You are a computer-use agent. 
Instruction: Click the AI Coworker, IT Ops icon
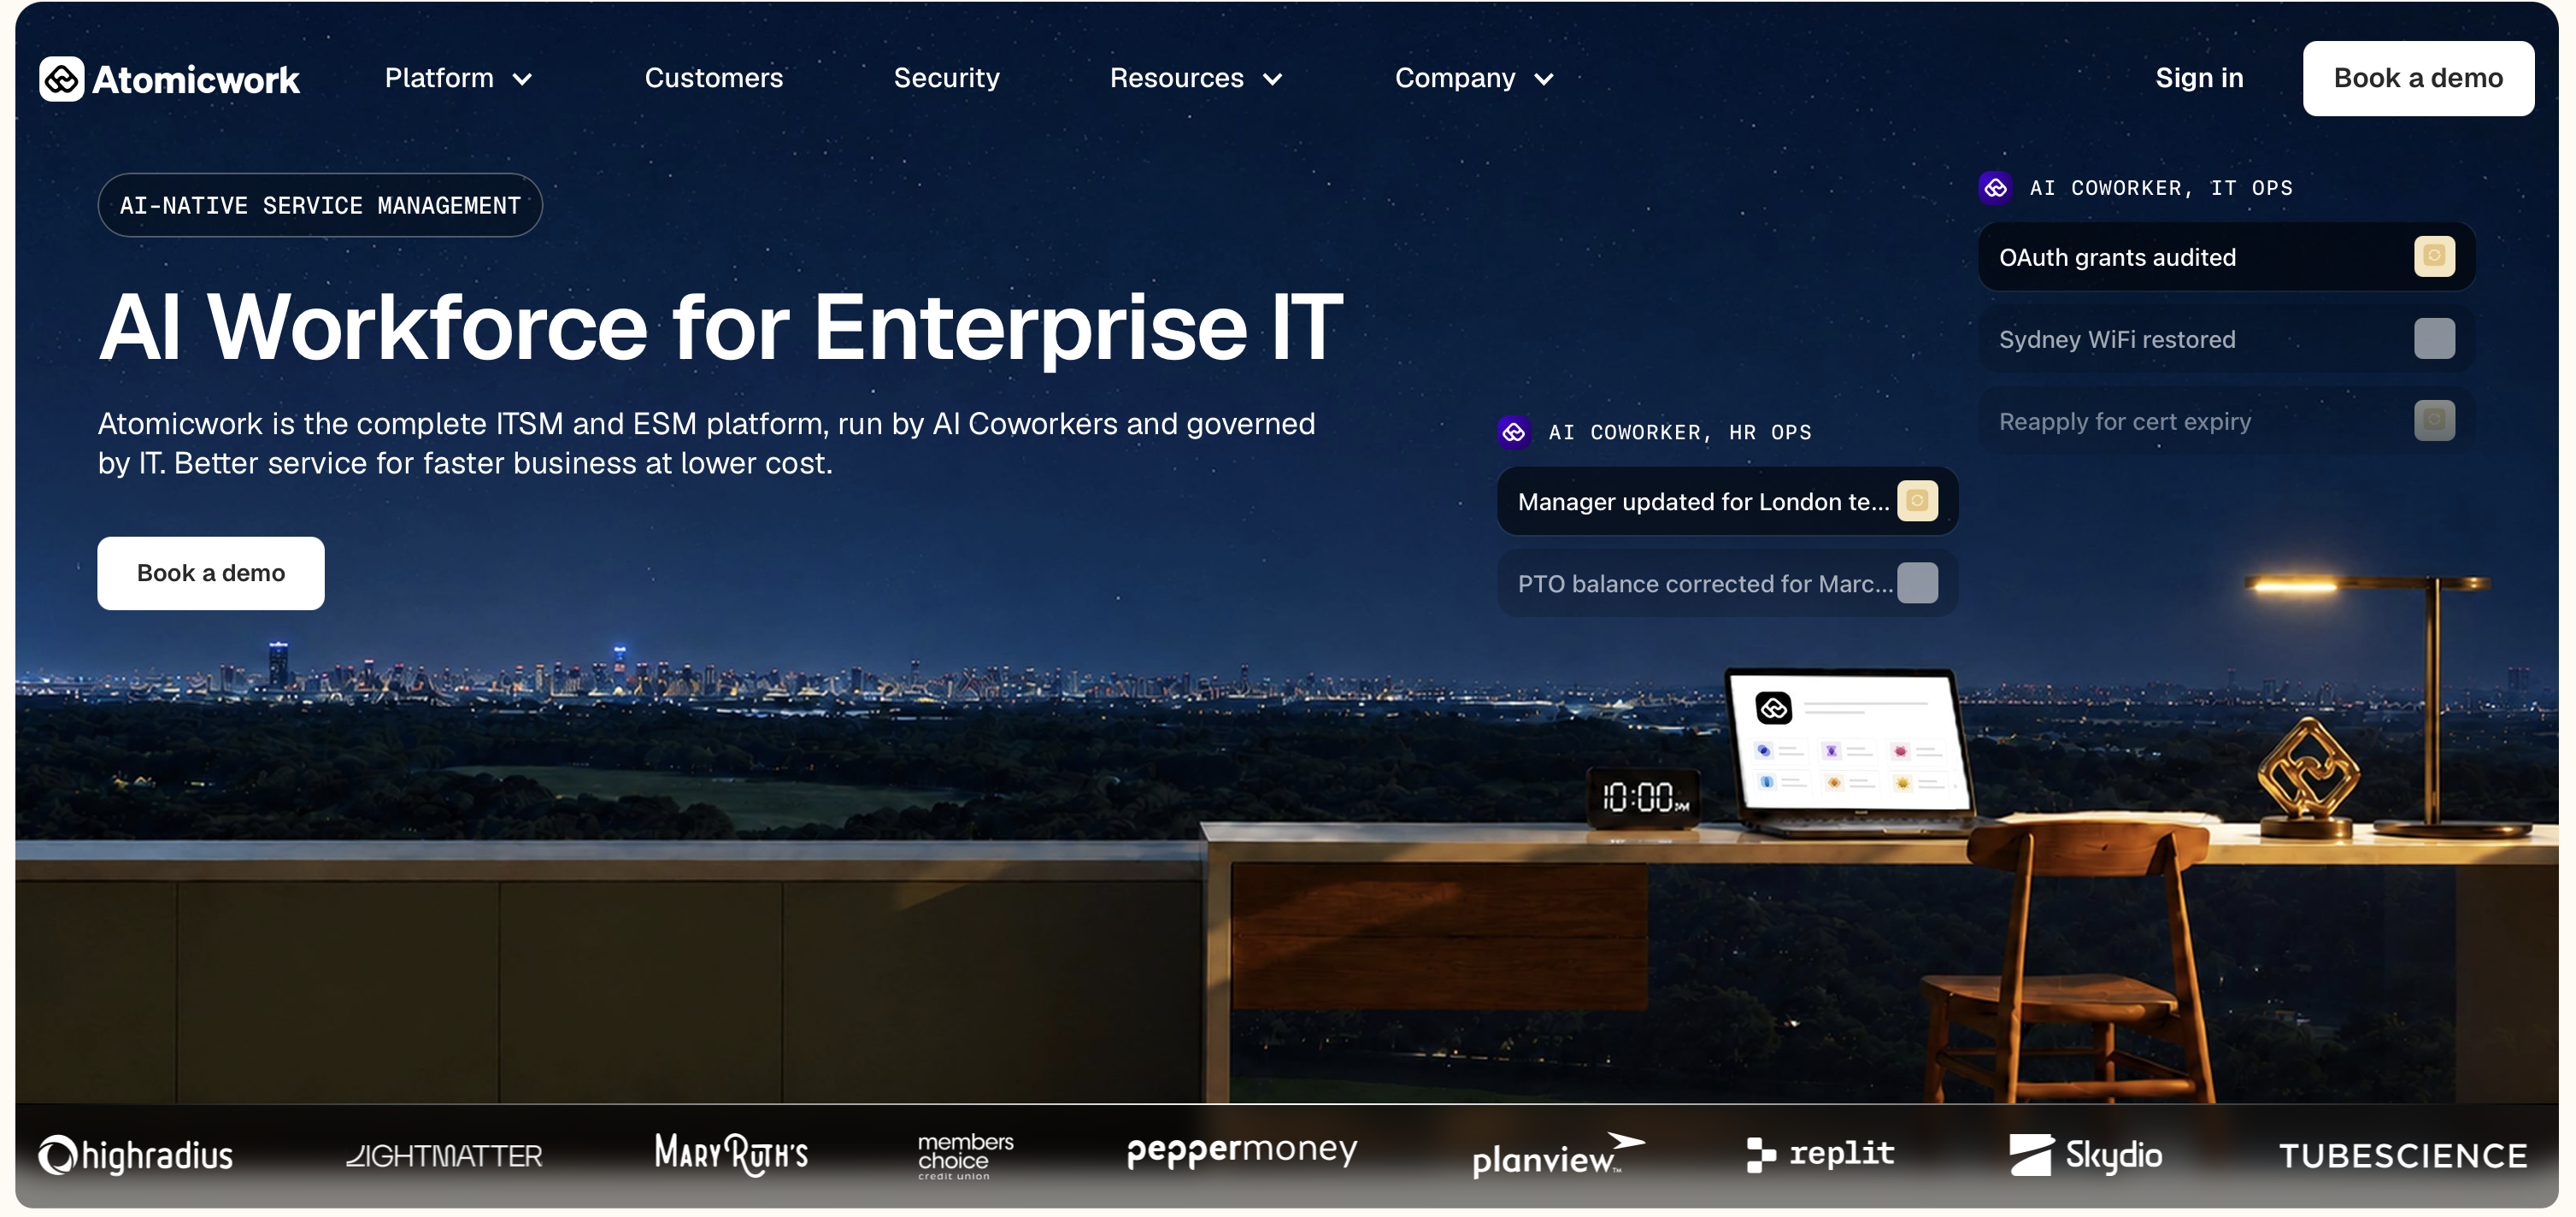coord(1995,187)
